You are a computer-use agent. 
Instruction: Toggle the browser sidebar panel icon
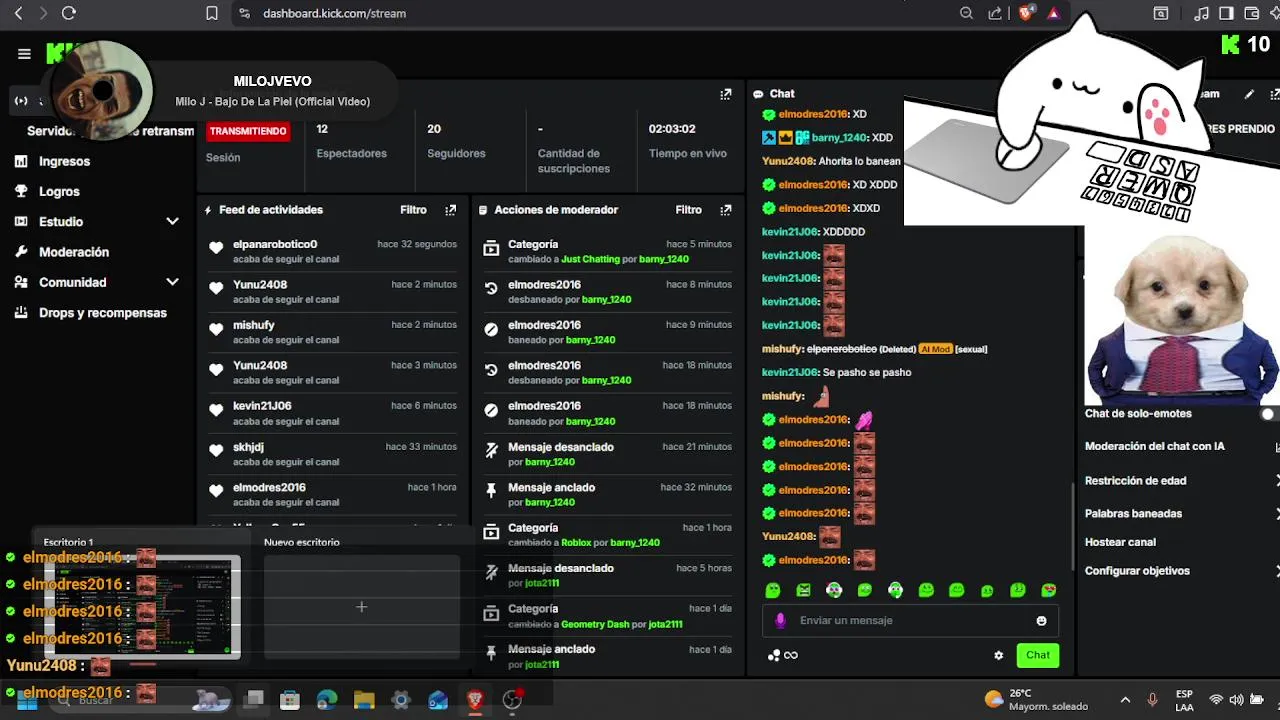pos(1226,13)
